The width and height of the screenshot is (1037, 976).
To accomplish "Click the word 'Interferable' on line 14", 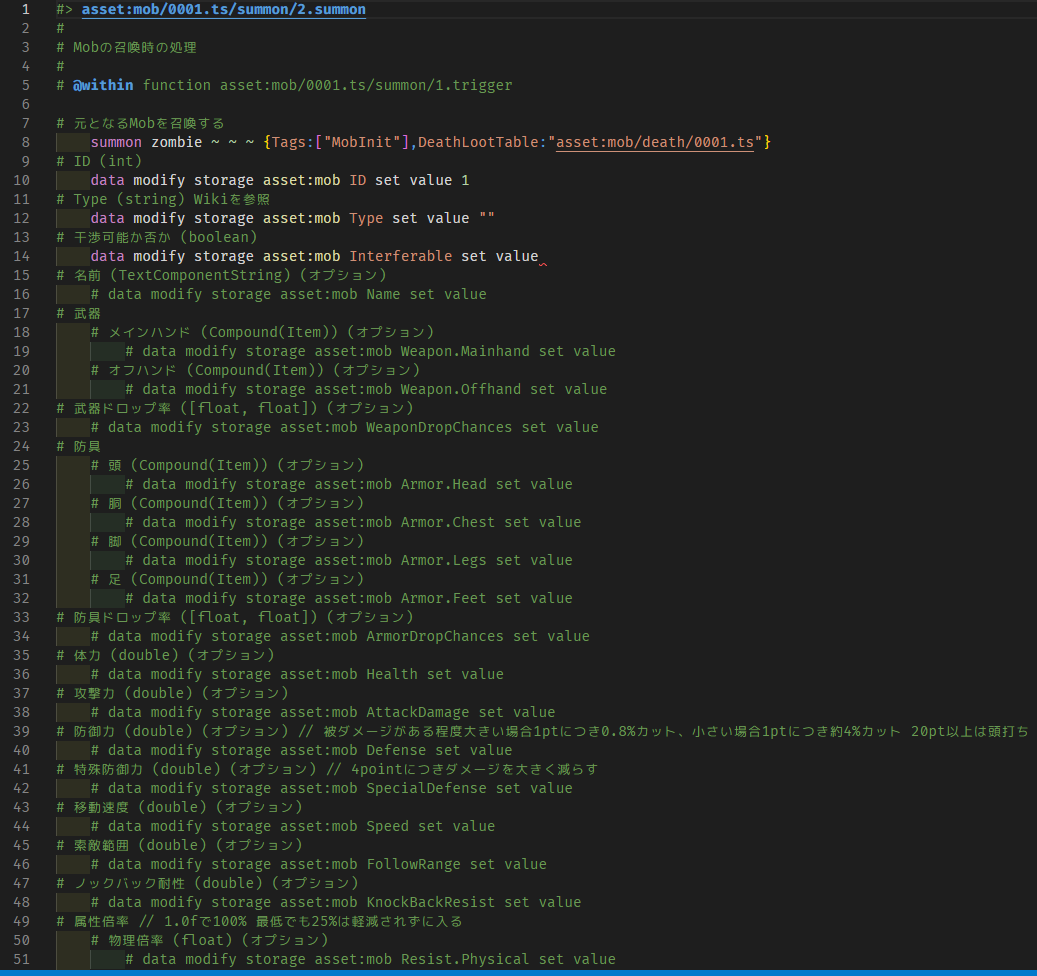I will click(401, 257).
